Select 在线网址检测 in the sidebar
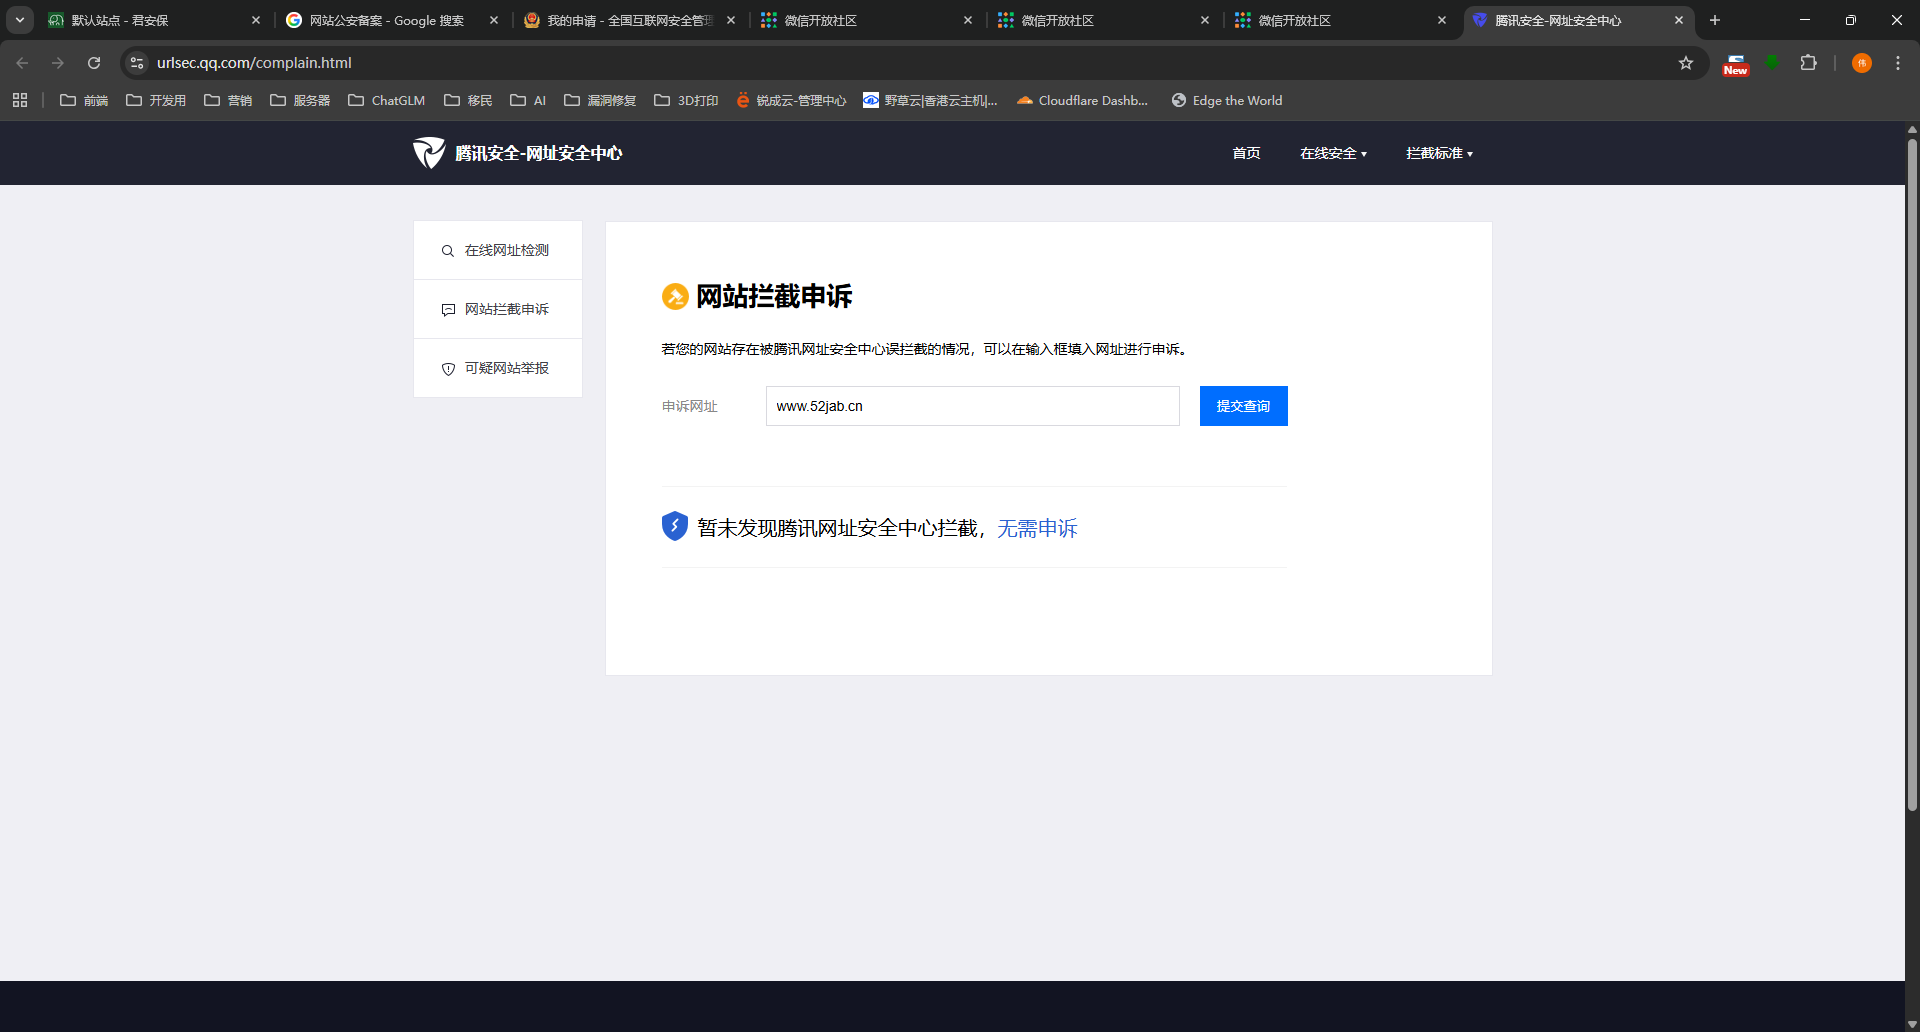 498,250
